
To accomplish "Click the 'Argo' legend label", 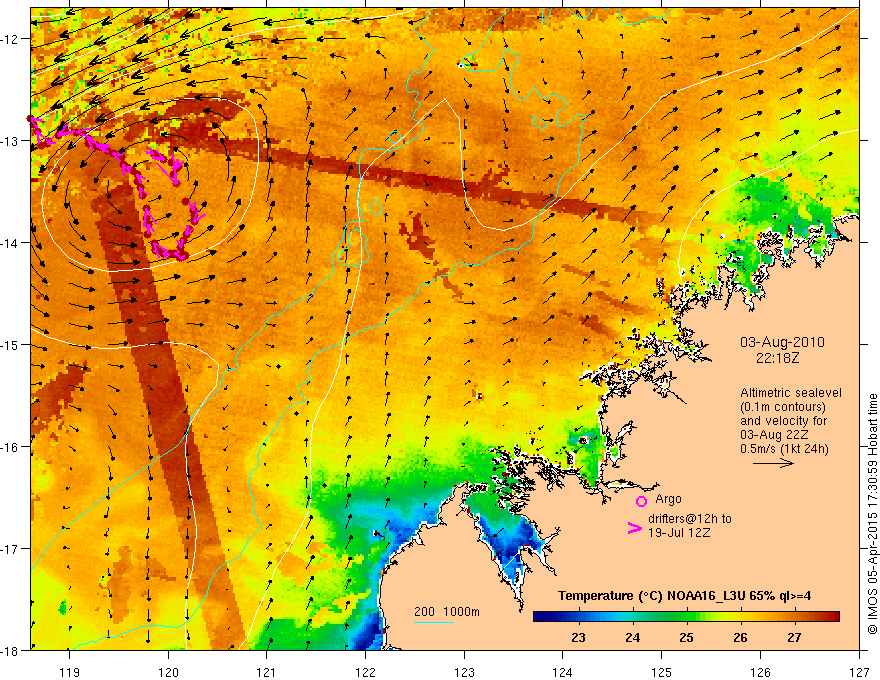I will (668, 499).
